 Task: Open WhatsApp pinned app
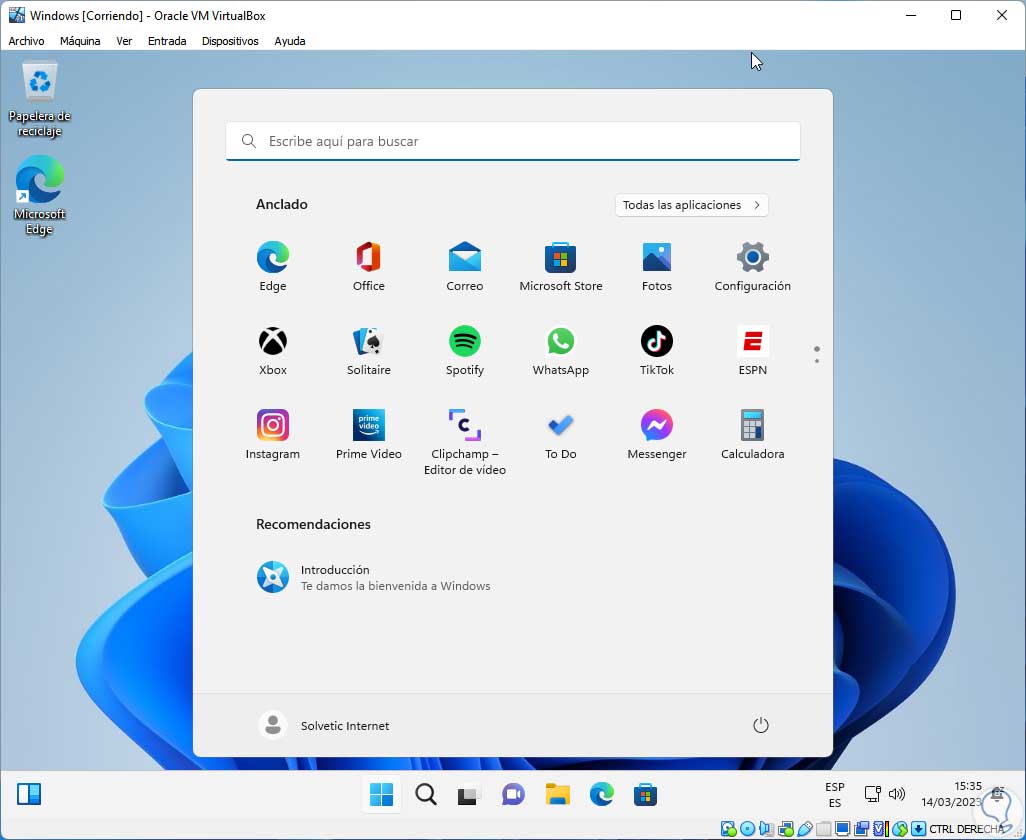click(x=561, y=351)
